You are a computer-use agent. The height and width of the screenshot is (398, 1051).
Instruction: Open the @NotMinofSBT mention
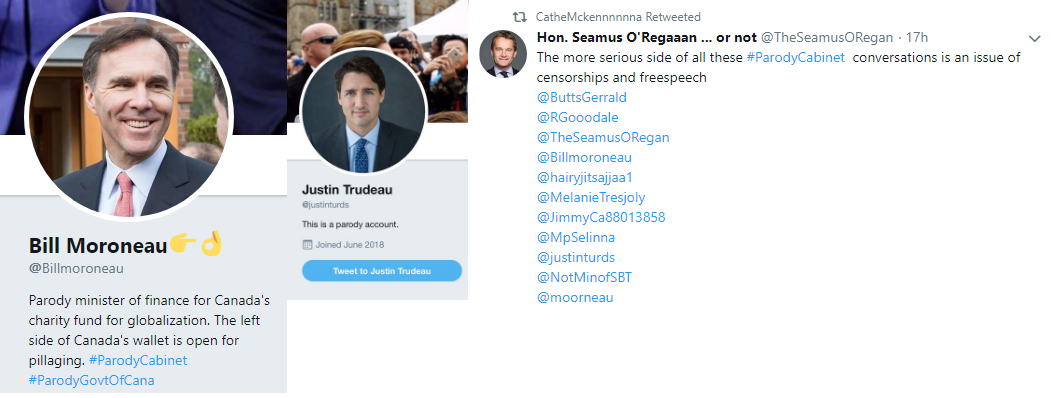(x=584, y=277)
